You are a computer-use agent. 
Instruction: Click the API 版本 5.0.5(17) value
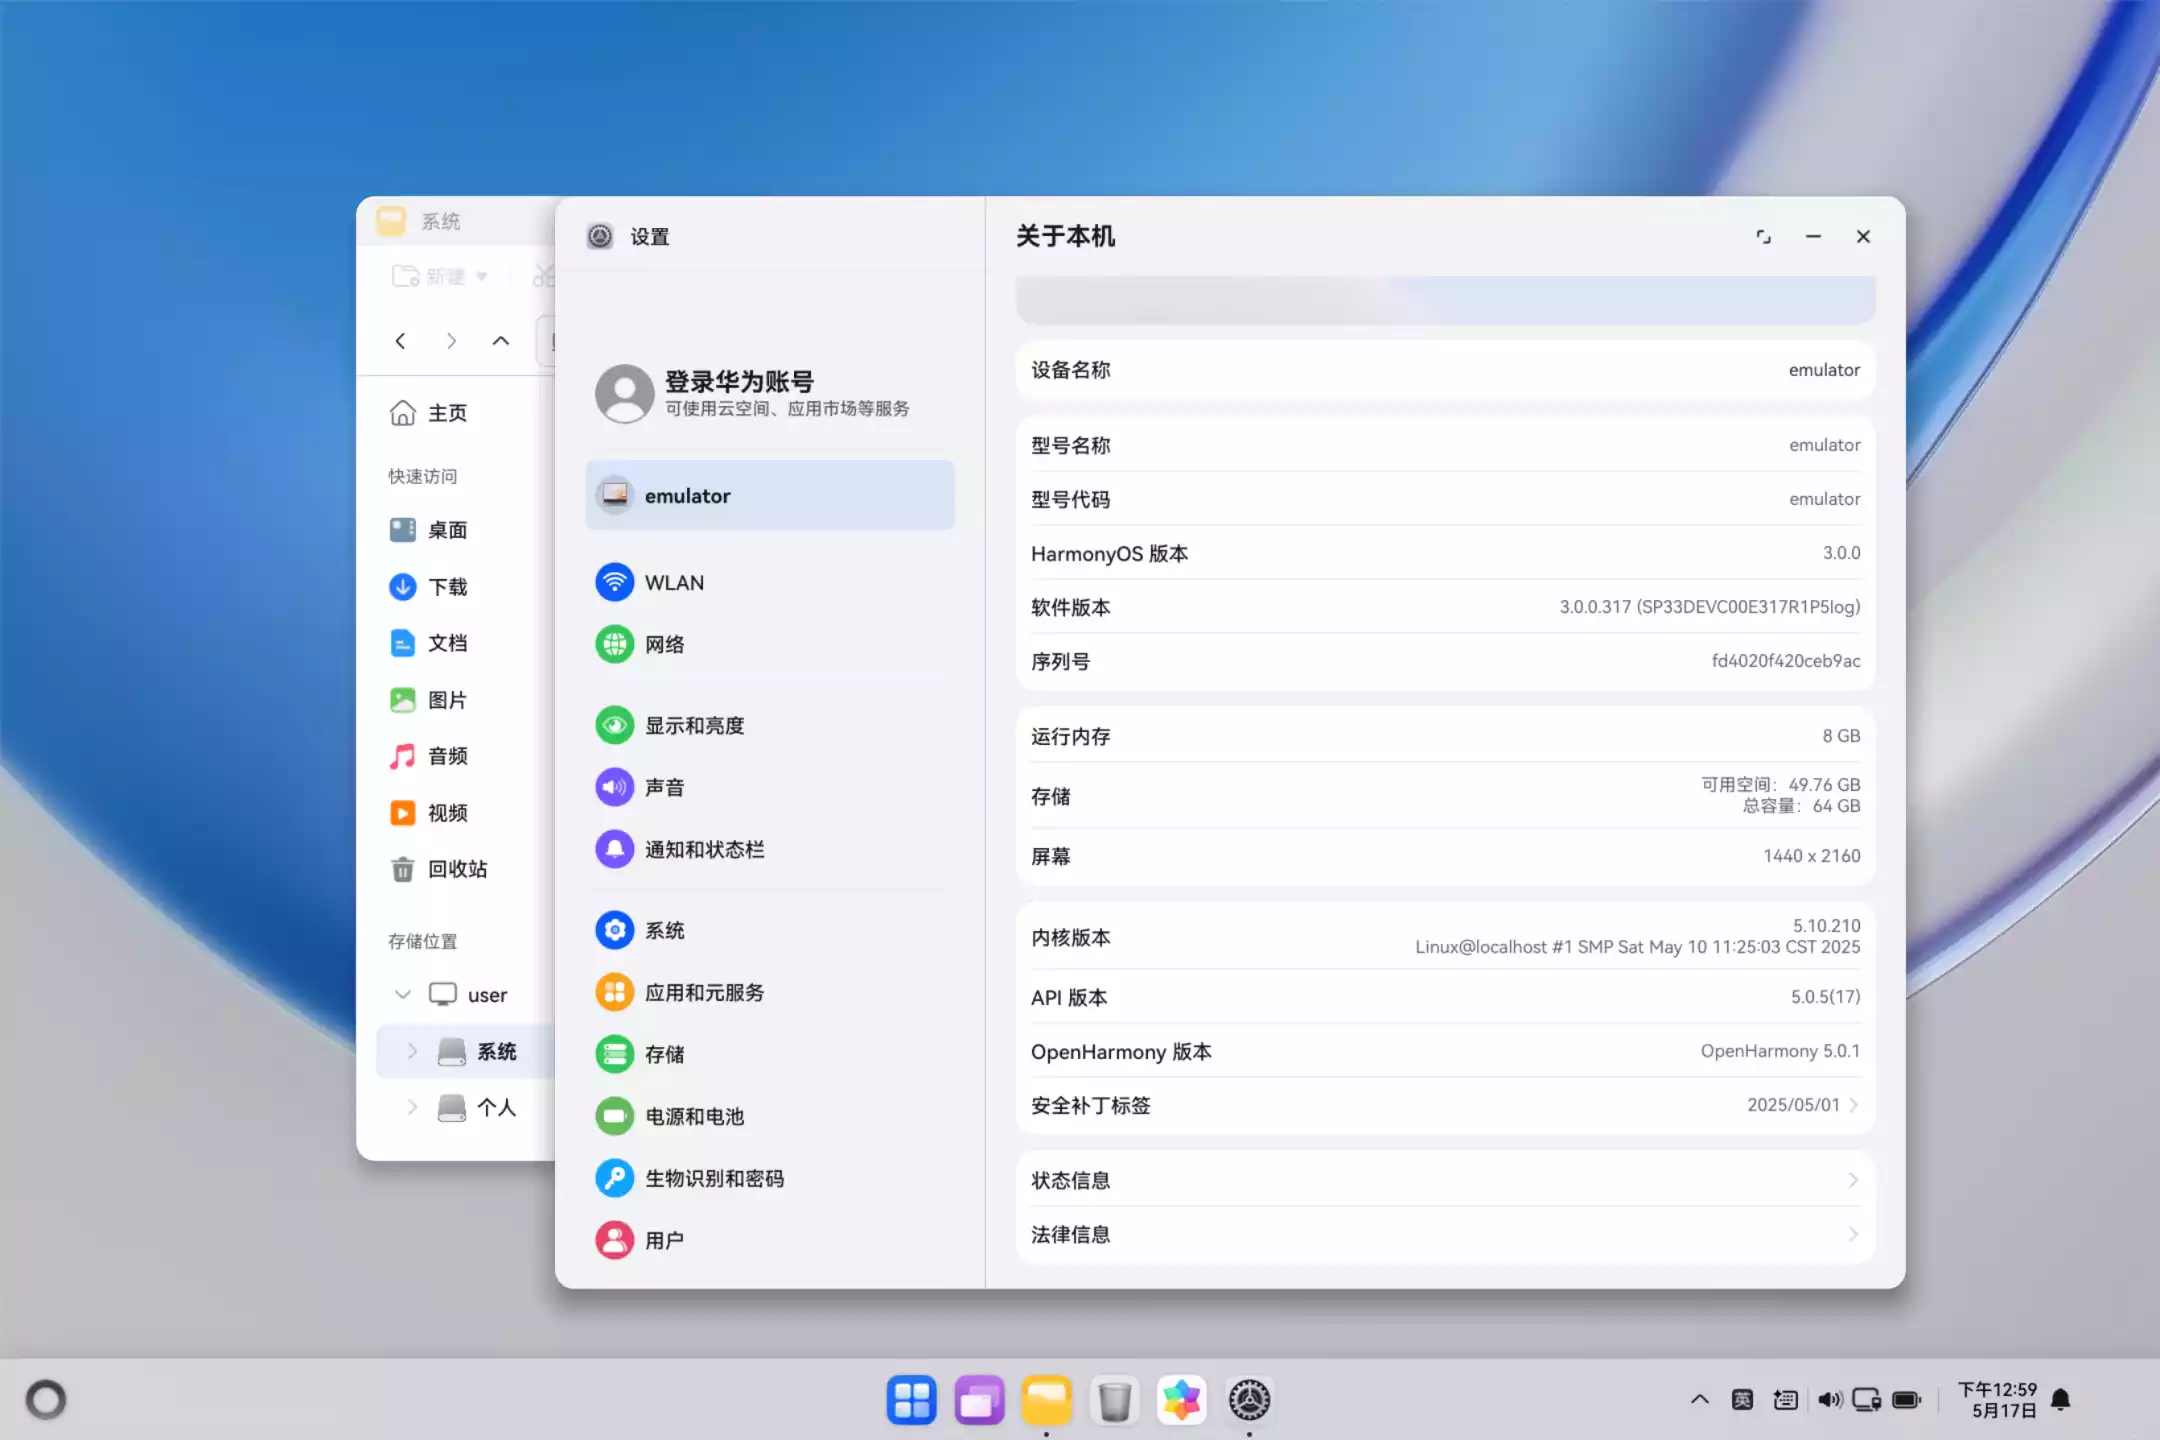pos(1825,997)
